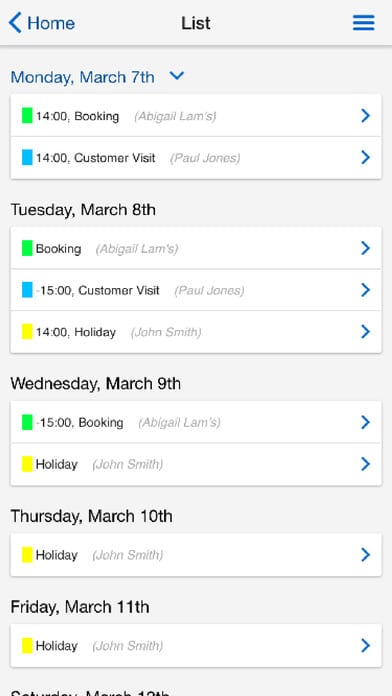Expand the Monday, March 7th date dropdown

tap(177, 76)
